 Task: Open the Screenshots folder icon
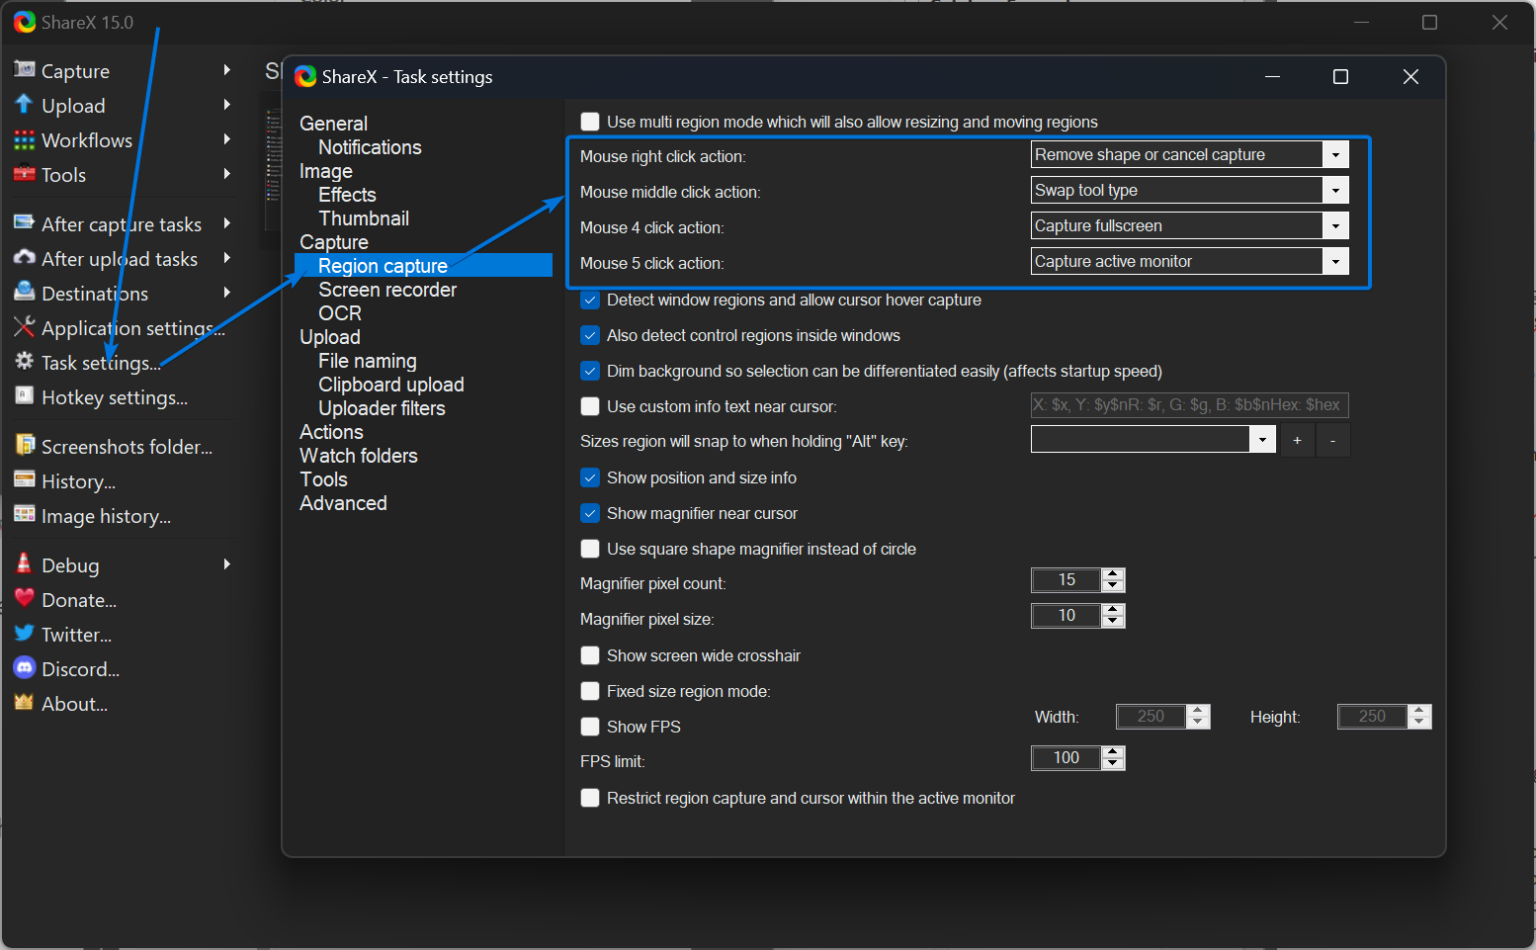(x=23, y=447)
